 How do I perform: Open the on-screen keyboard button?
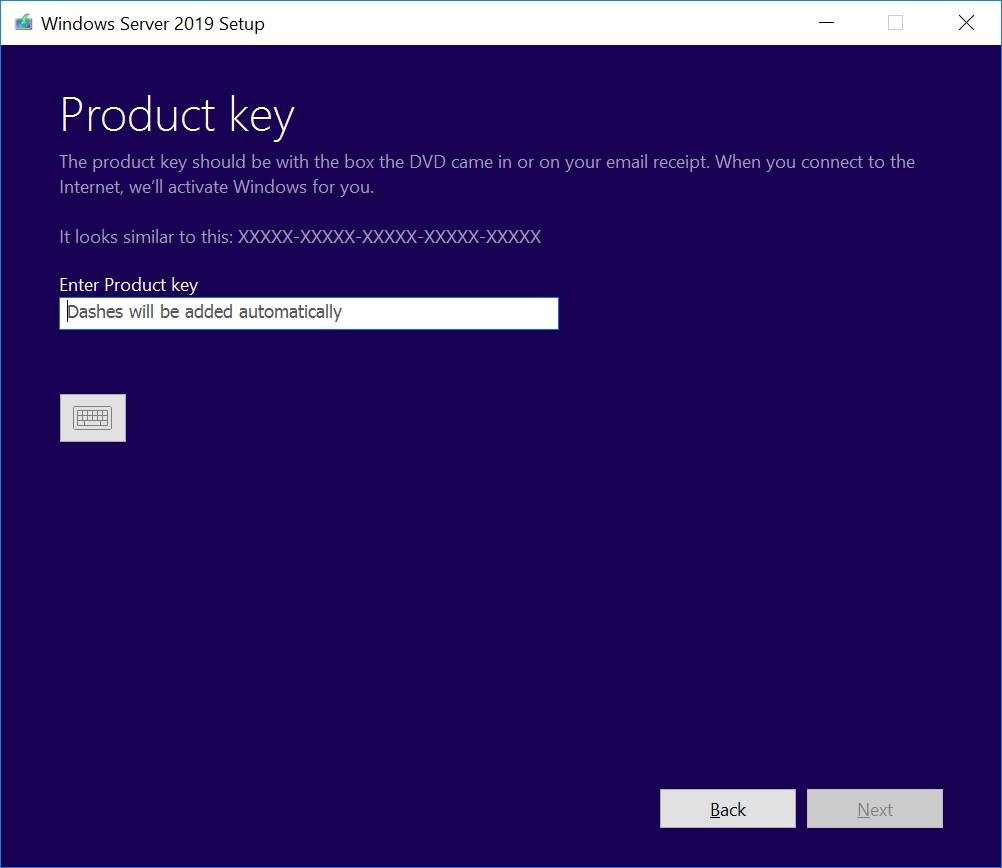93,418
